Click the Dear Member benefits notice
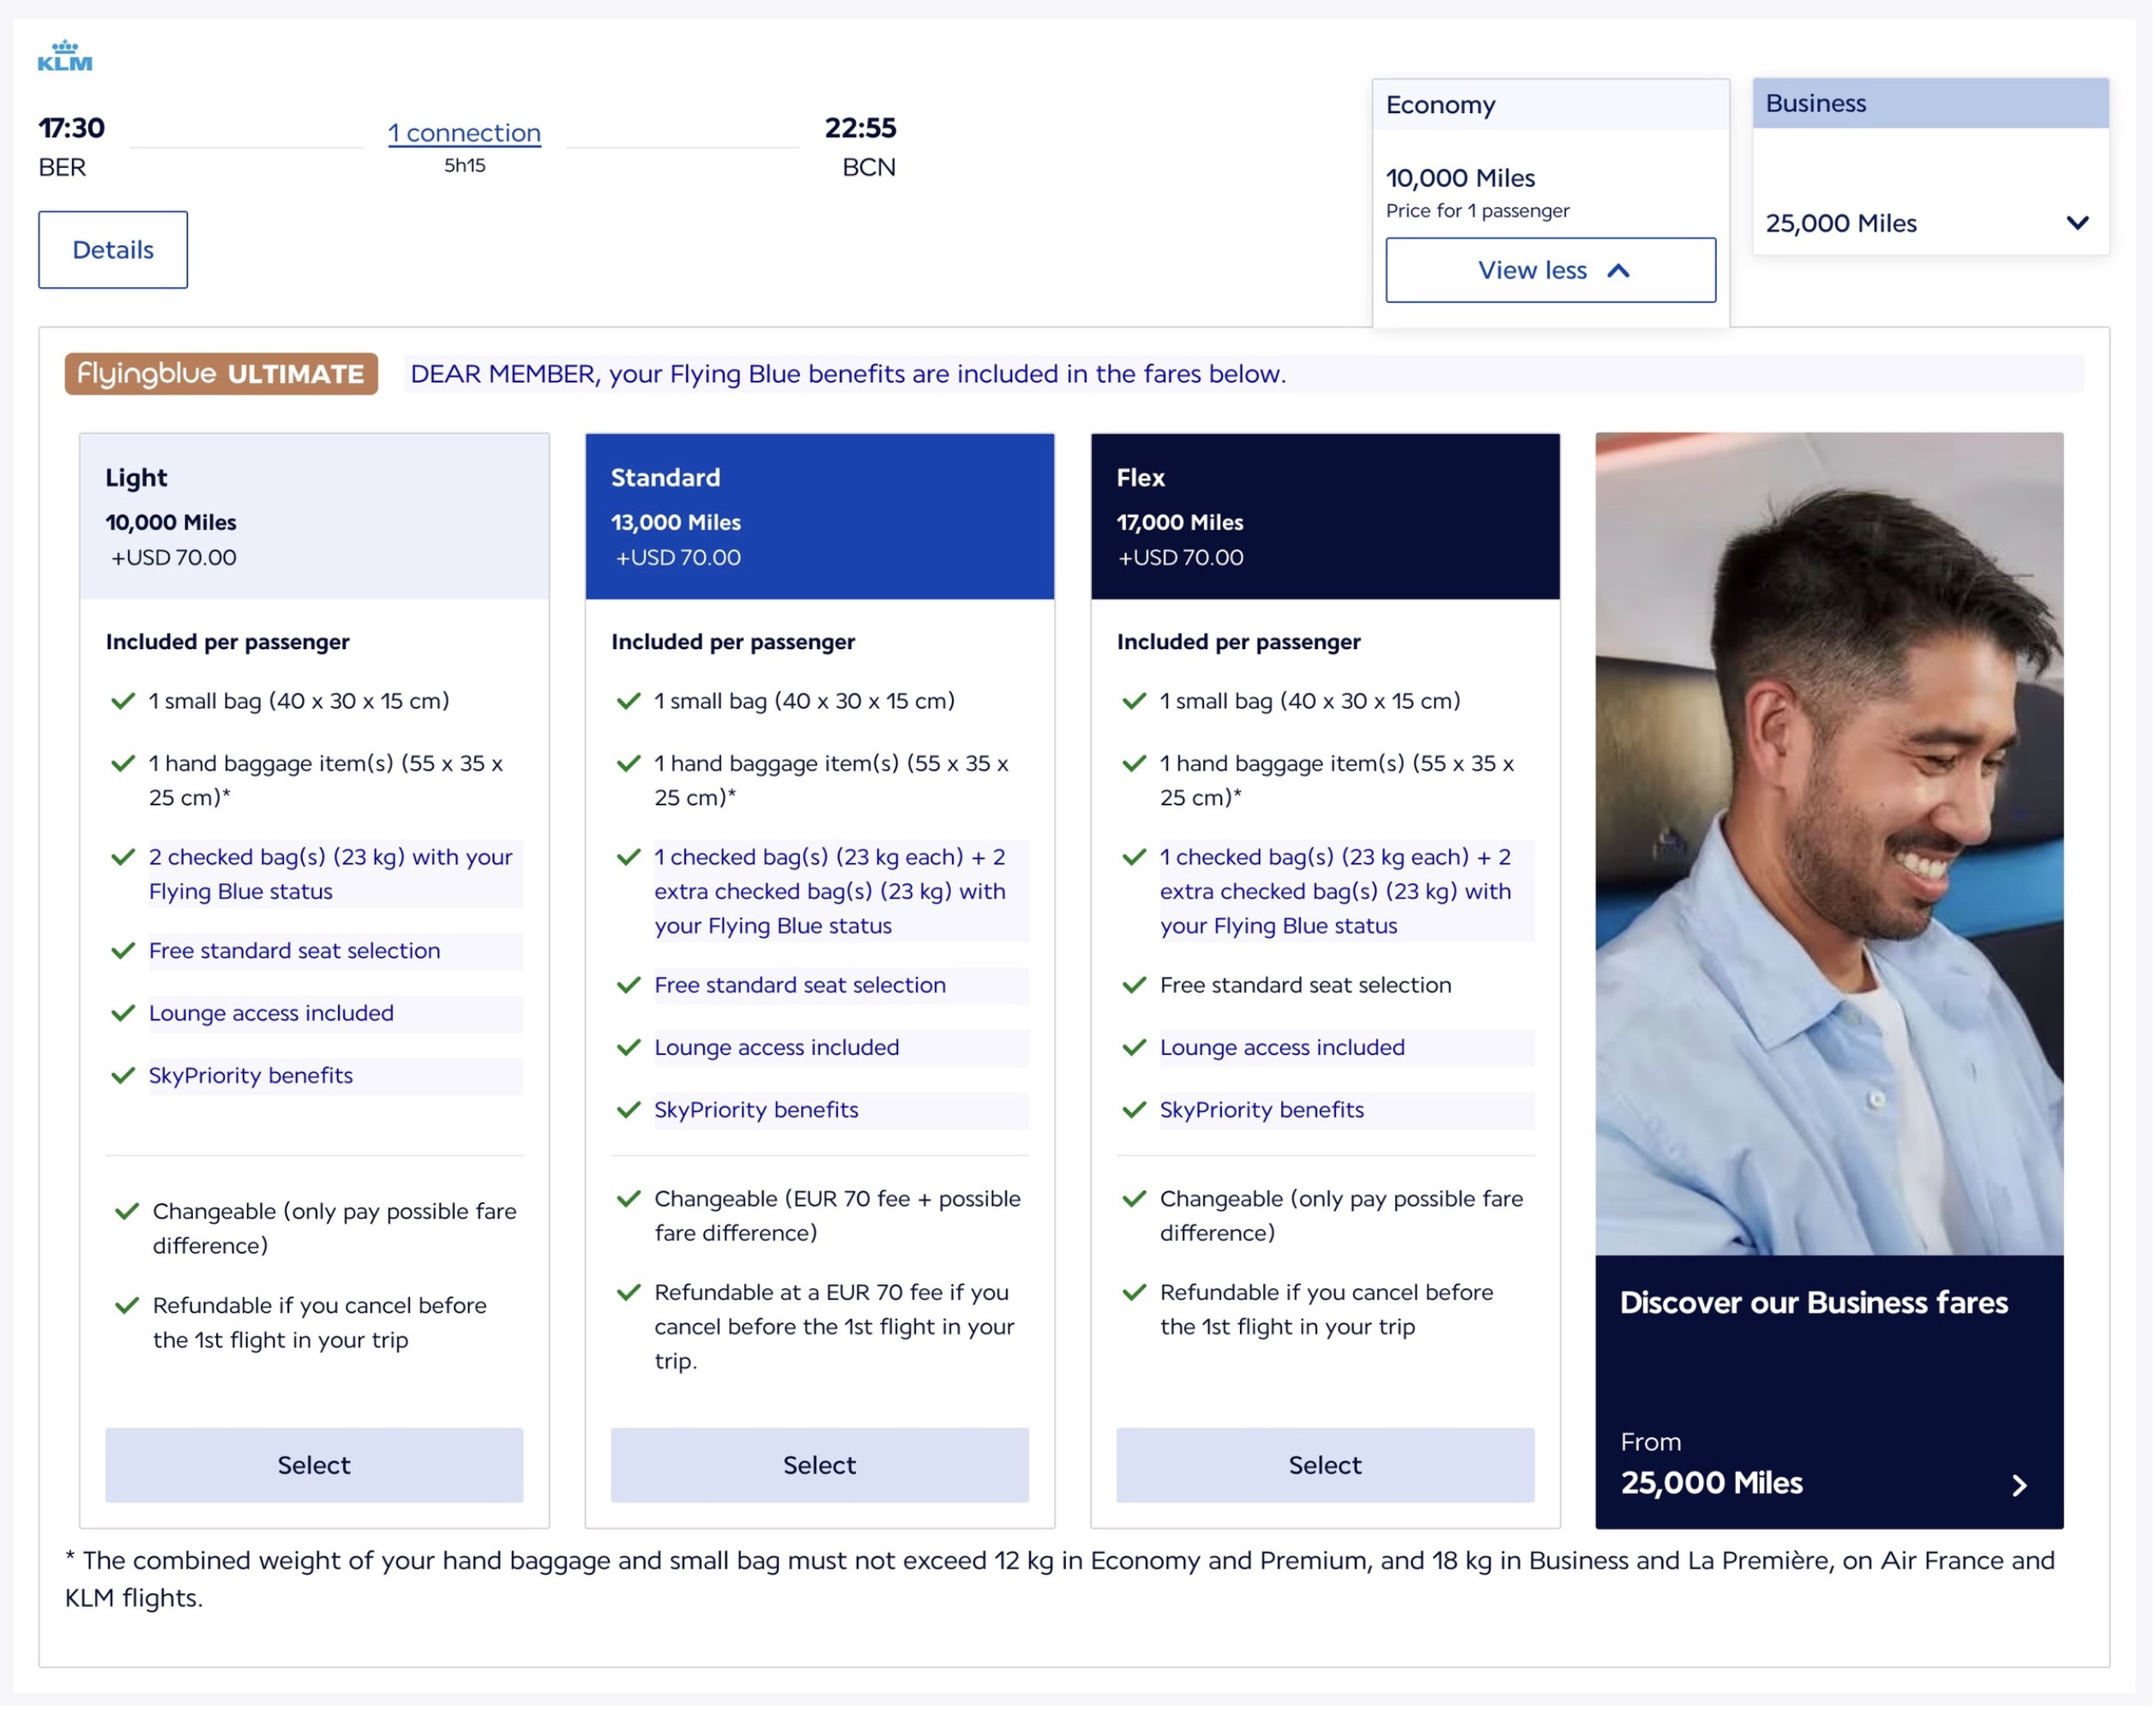Screen dimensions: 2156x1710 click(x=849, y=374)
